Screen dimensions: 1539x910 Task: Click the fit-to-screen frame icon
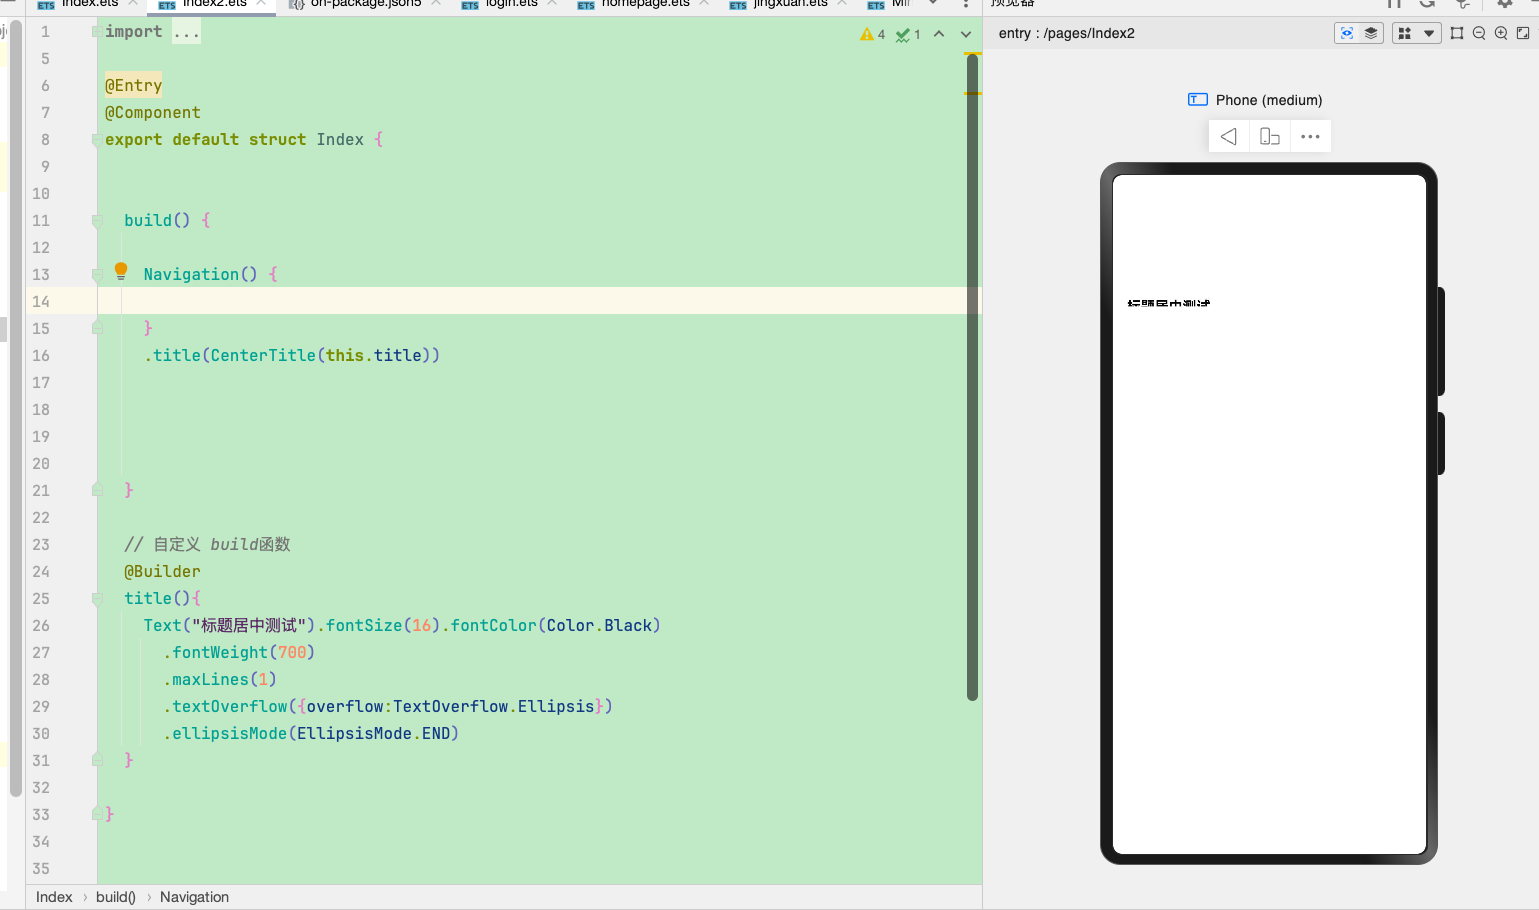click(x=1457, y=33)
